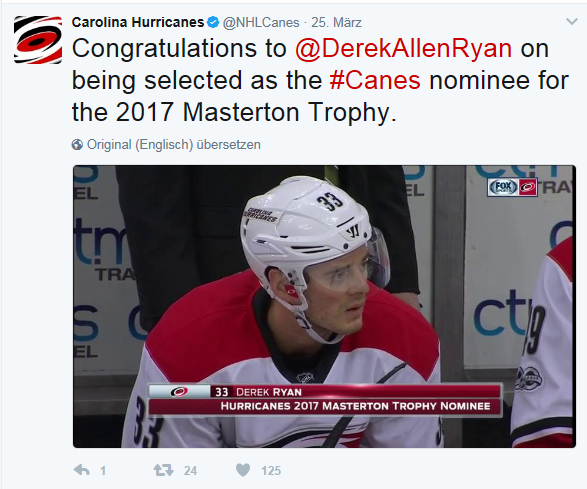The image size is (587, 489).
Task: Click the tweet text mentioning 2017 Masterton Trophy
Action: 320,80
